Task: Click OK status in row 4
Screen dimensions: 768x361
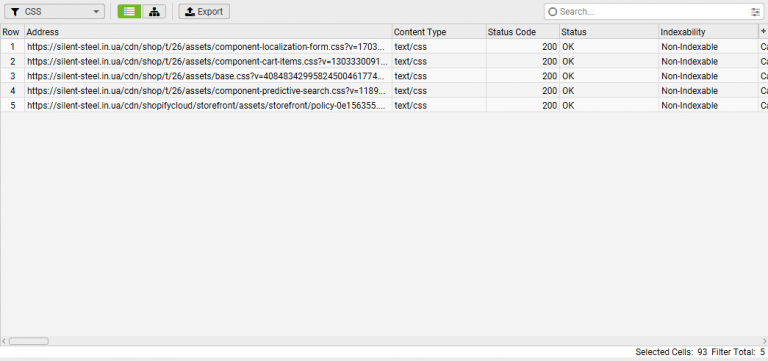Action: 609,91
